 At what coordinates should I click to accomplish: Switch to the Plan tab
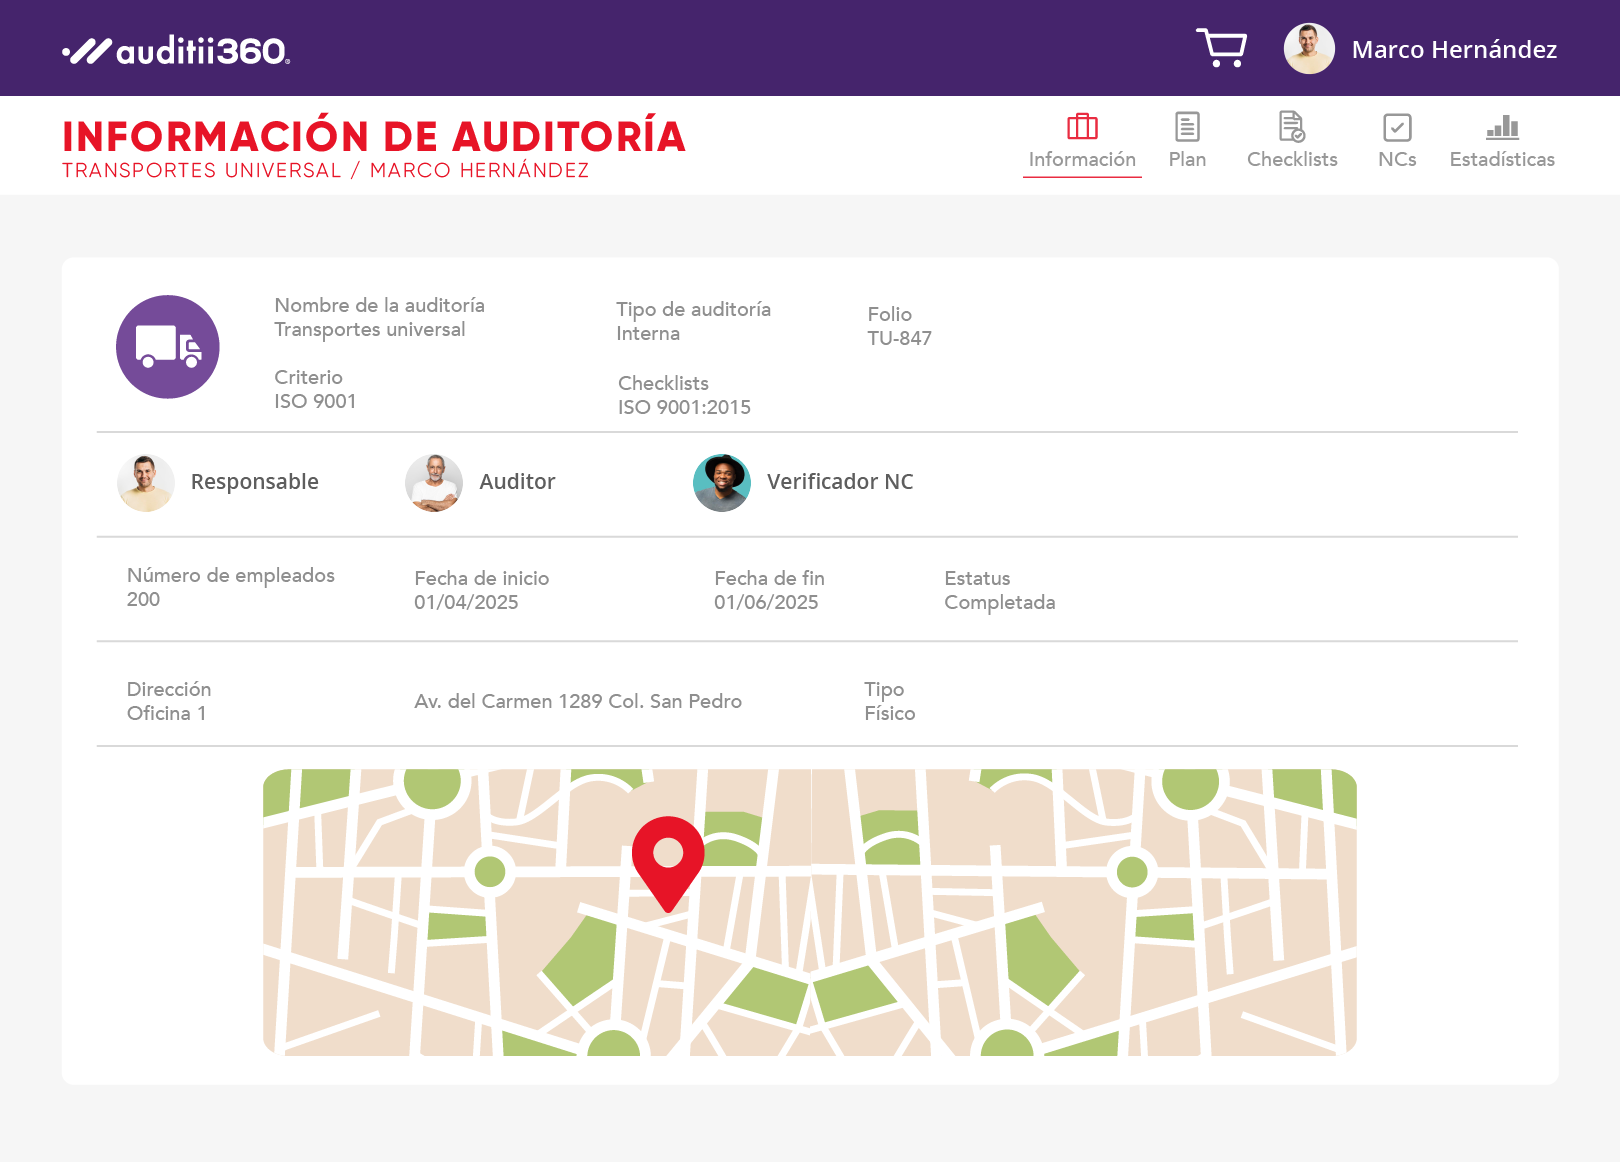point(1187,160)
